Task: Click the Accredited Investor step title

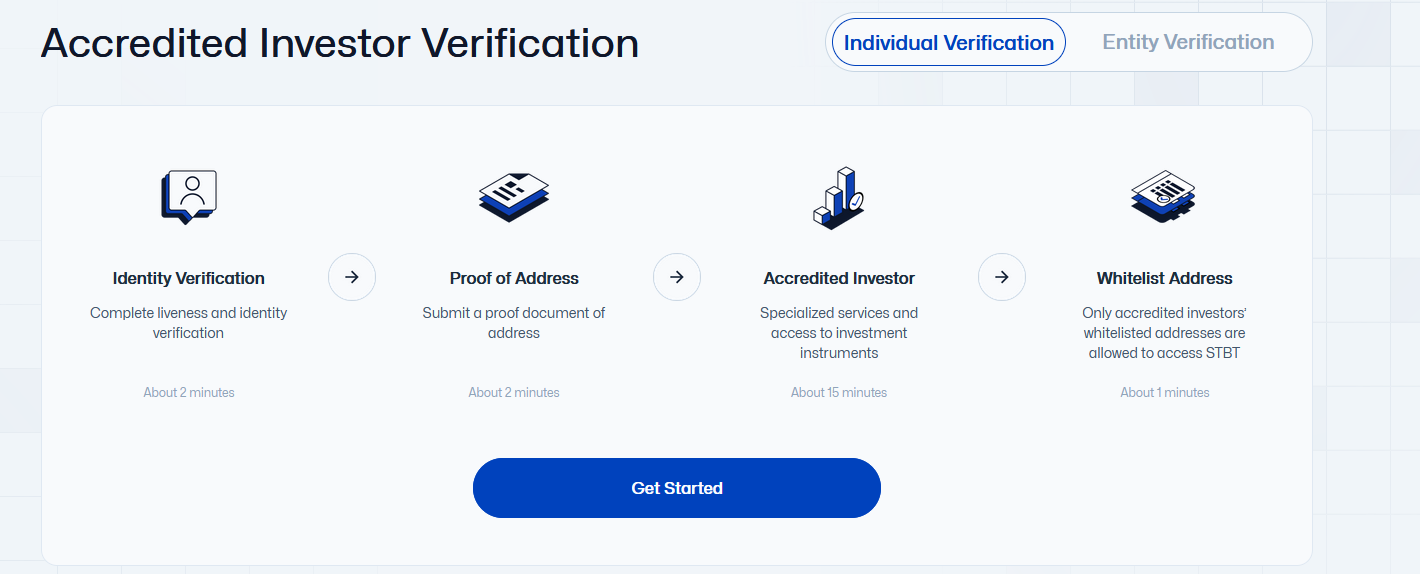Action: (839, 278)
